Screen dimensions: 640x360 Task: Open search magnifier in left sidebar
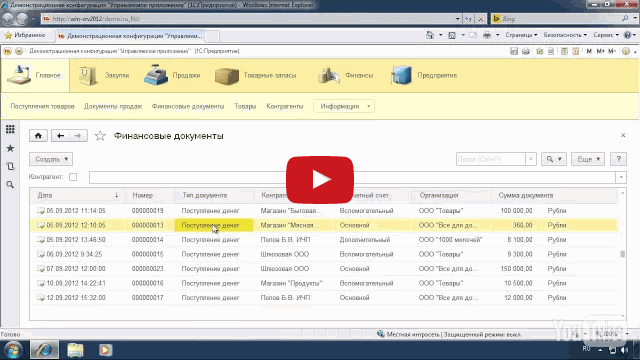[x=10, y=185]
